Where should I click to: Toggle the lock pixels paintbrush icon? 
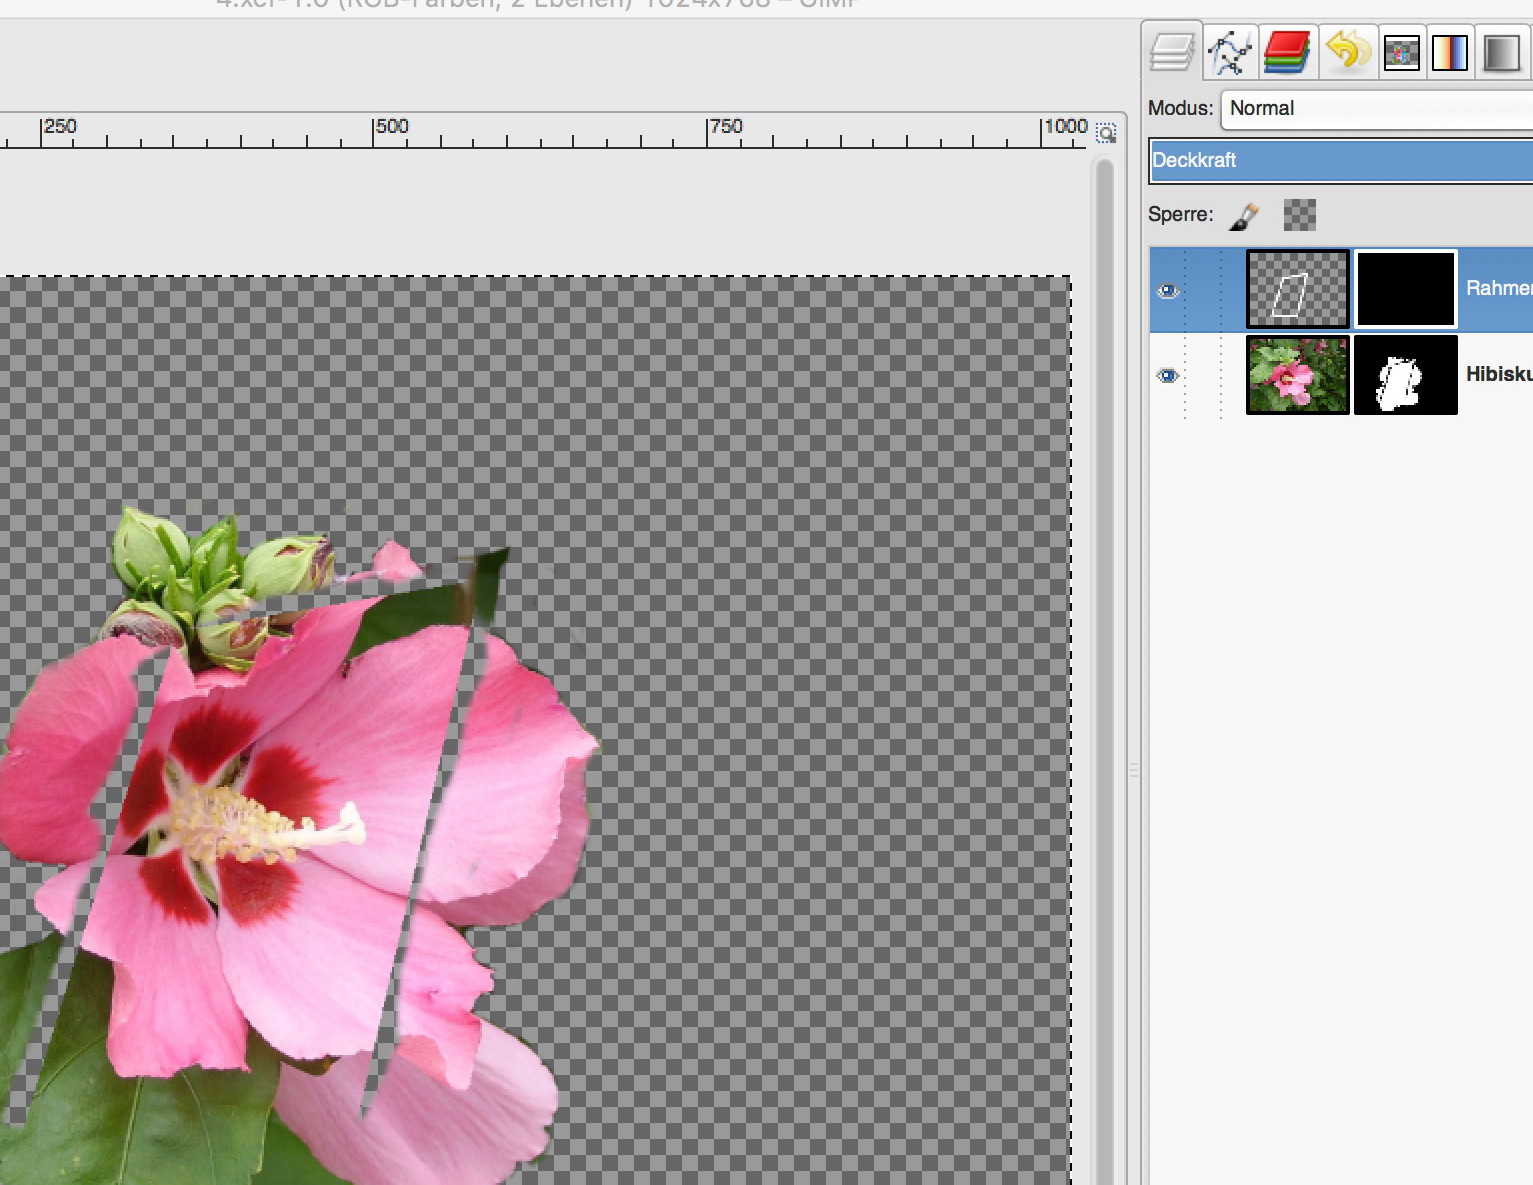pyautogui.click(x=1244, y=215)
